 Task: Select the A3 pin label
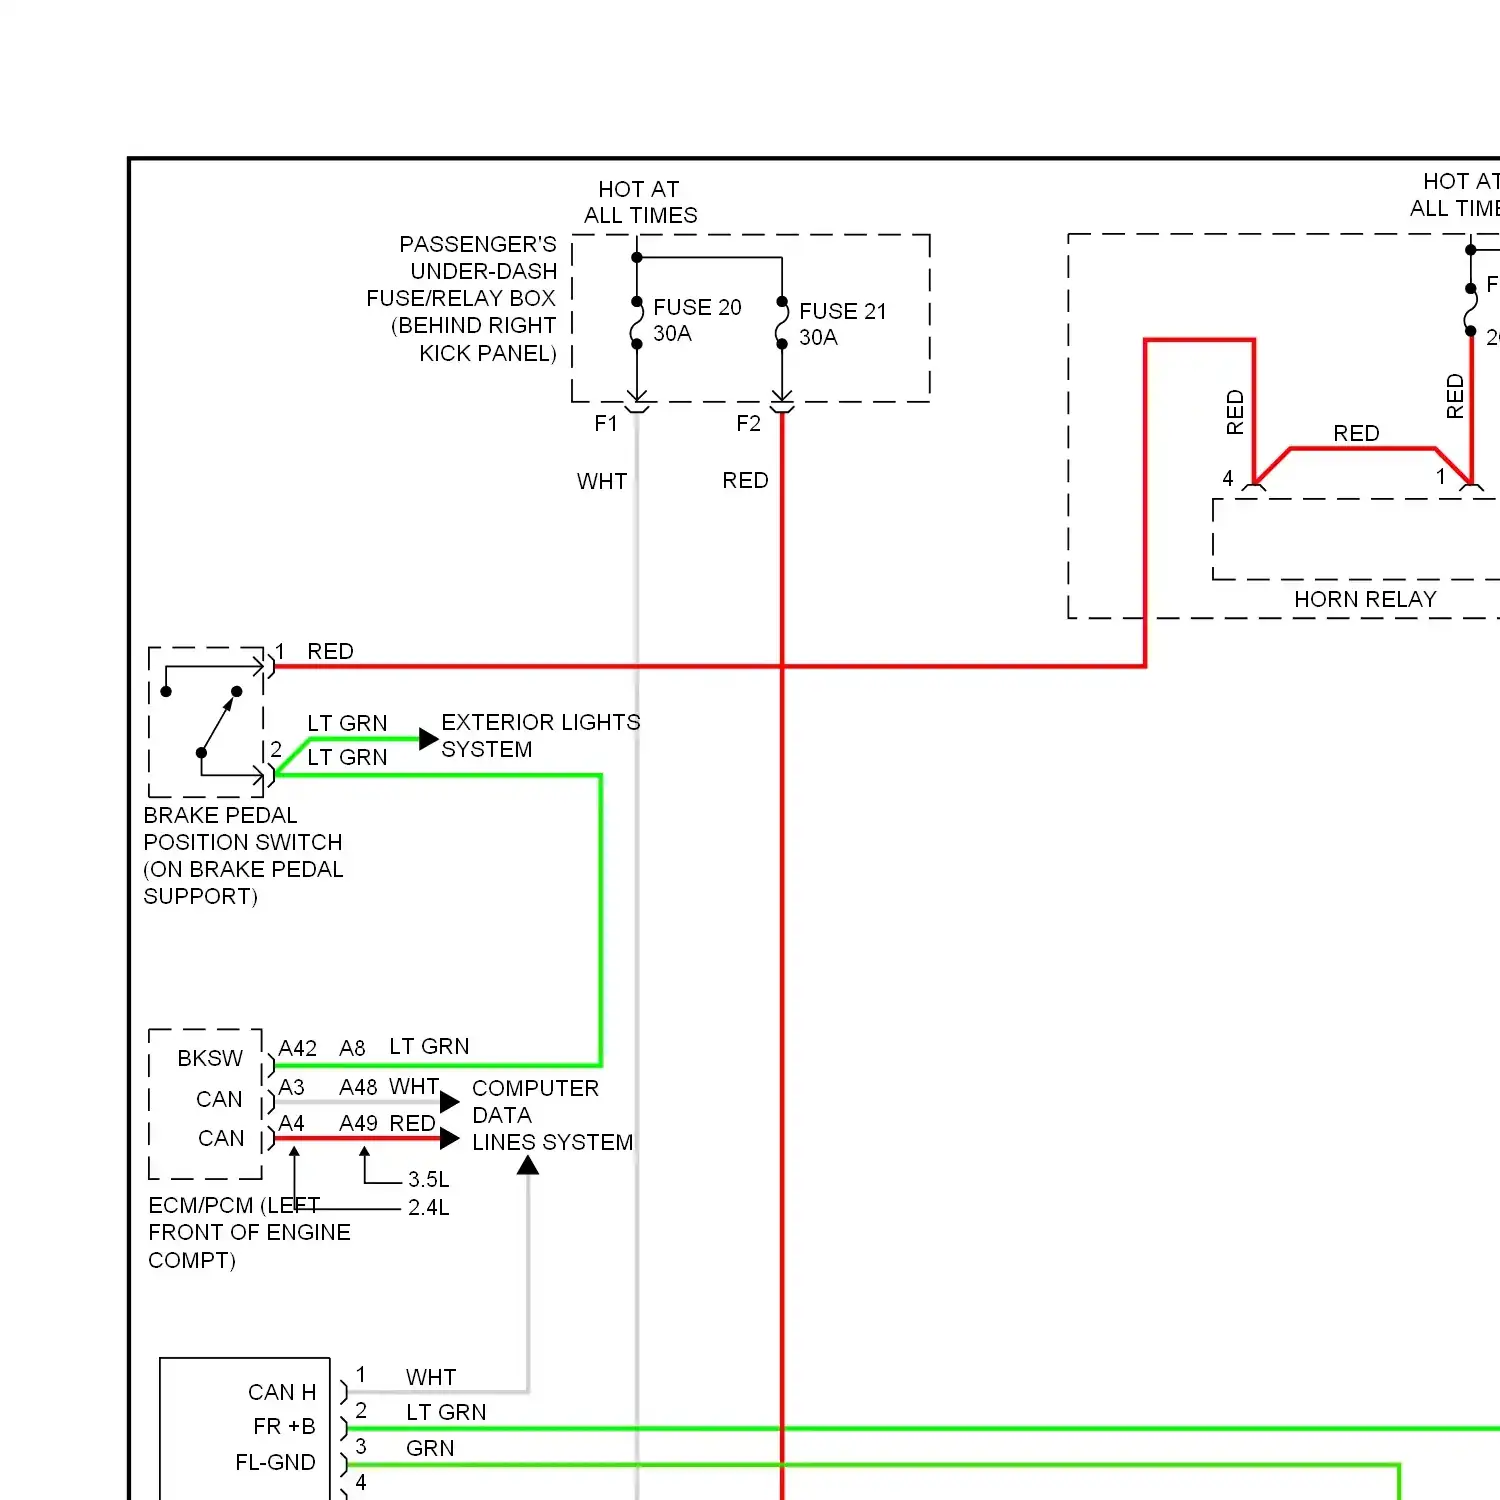pos(291,1087)
